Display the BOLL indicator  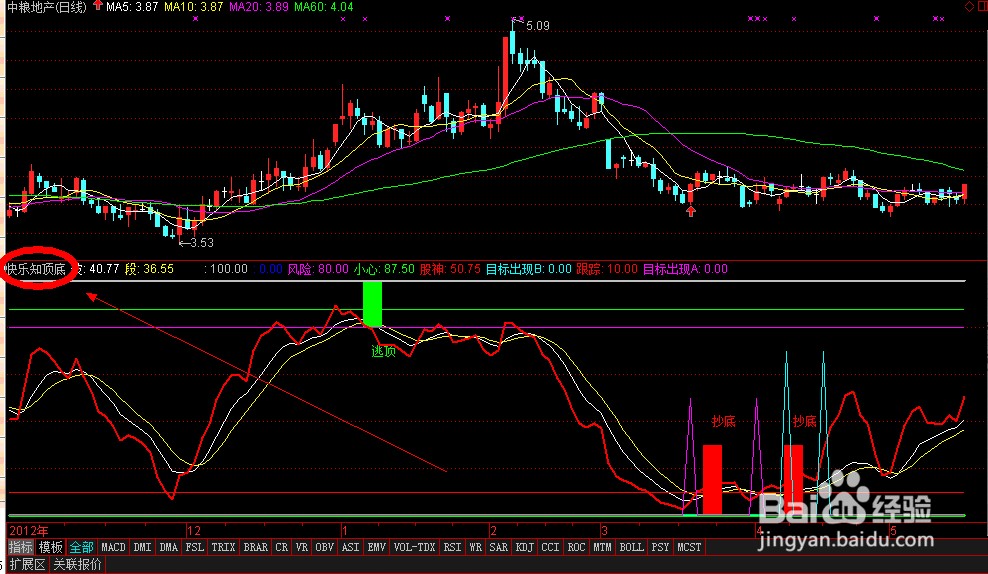[631, 547]
